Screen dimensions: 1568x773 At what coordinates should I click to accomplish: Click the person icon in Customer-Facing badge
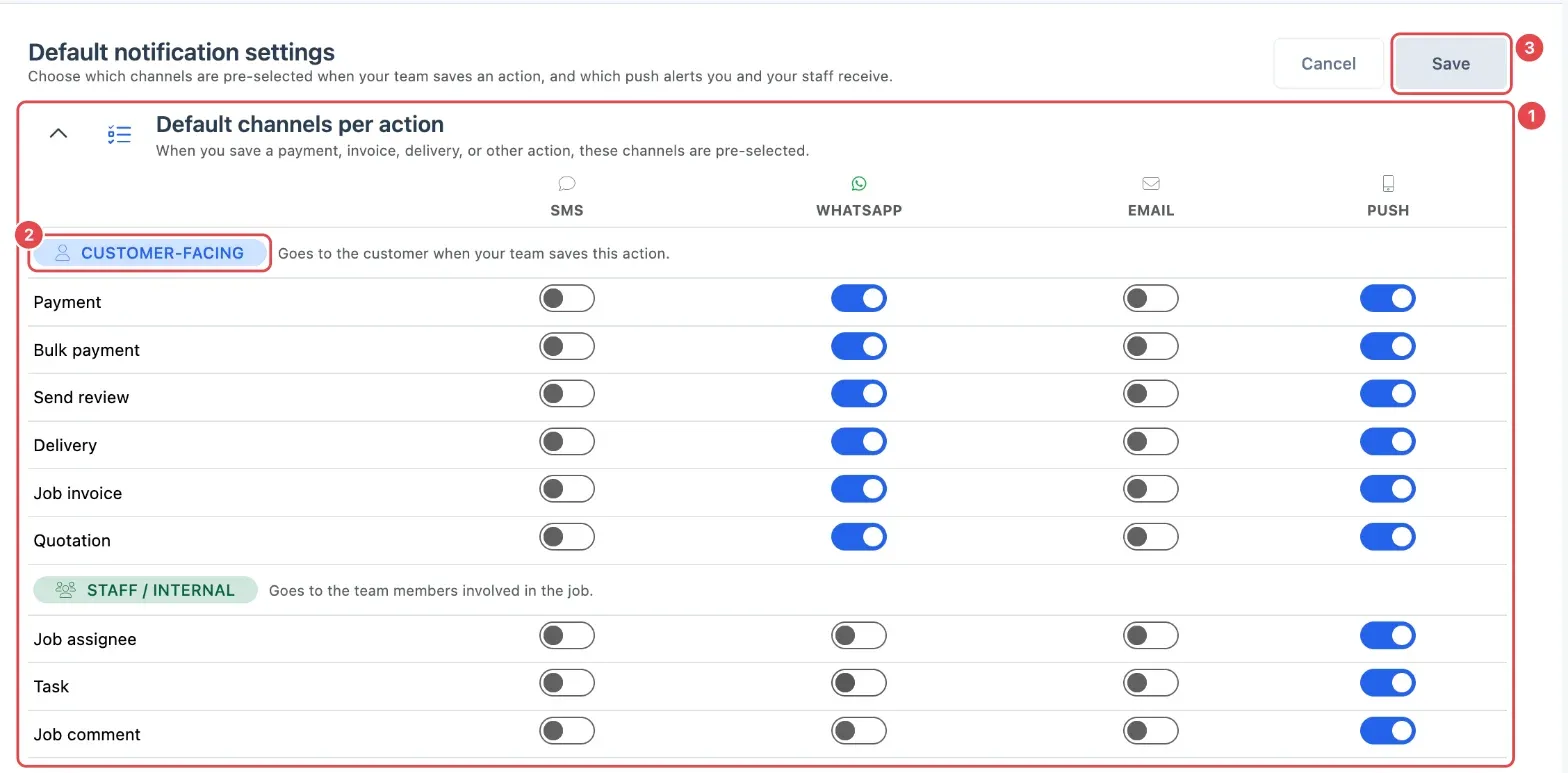pos(62,253)
